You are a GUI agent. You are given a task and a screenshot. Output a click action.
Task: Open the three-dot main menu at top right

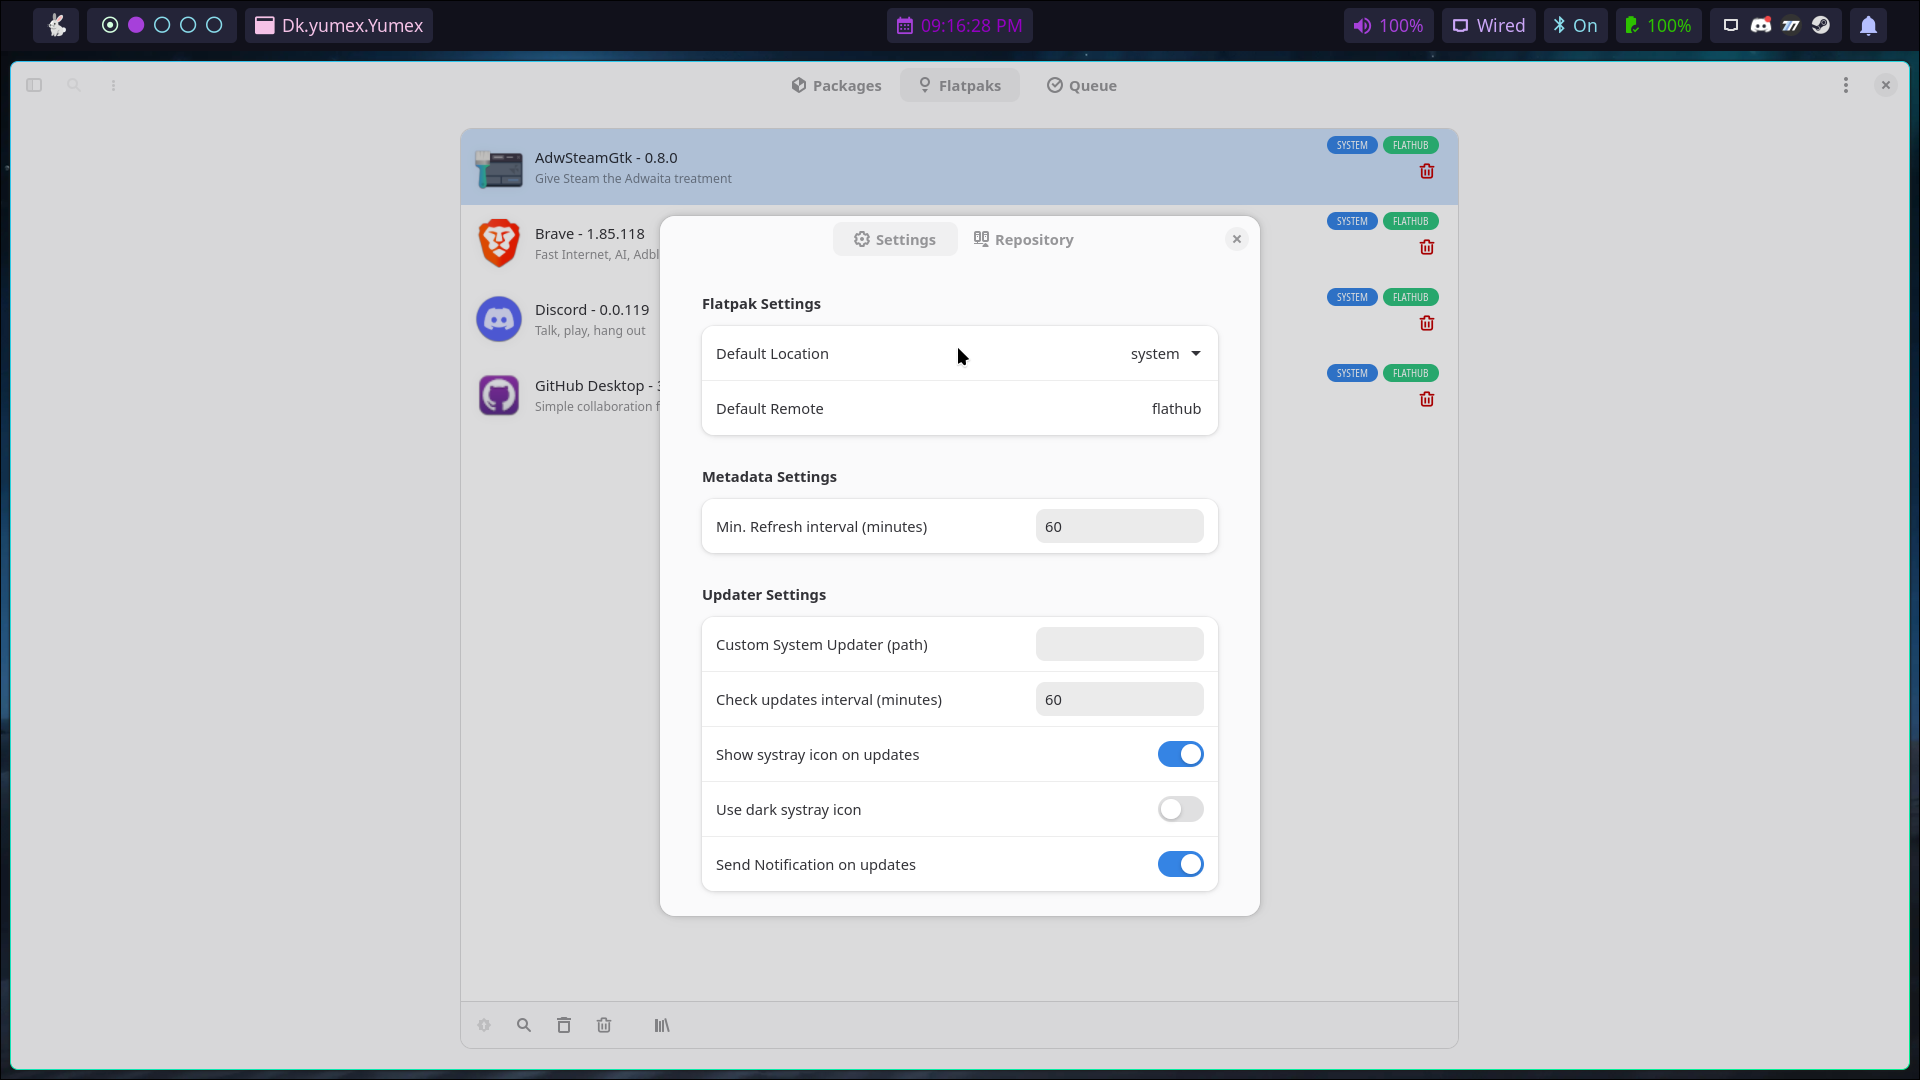[1846, 85]
